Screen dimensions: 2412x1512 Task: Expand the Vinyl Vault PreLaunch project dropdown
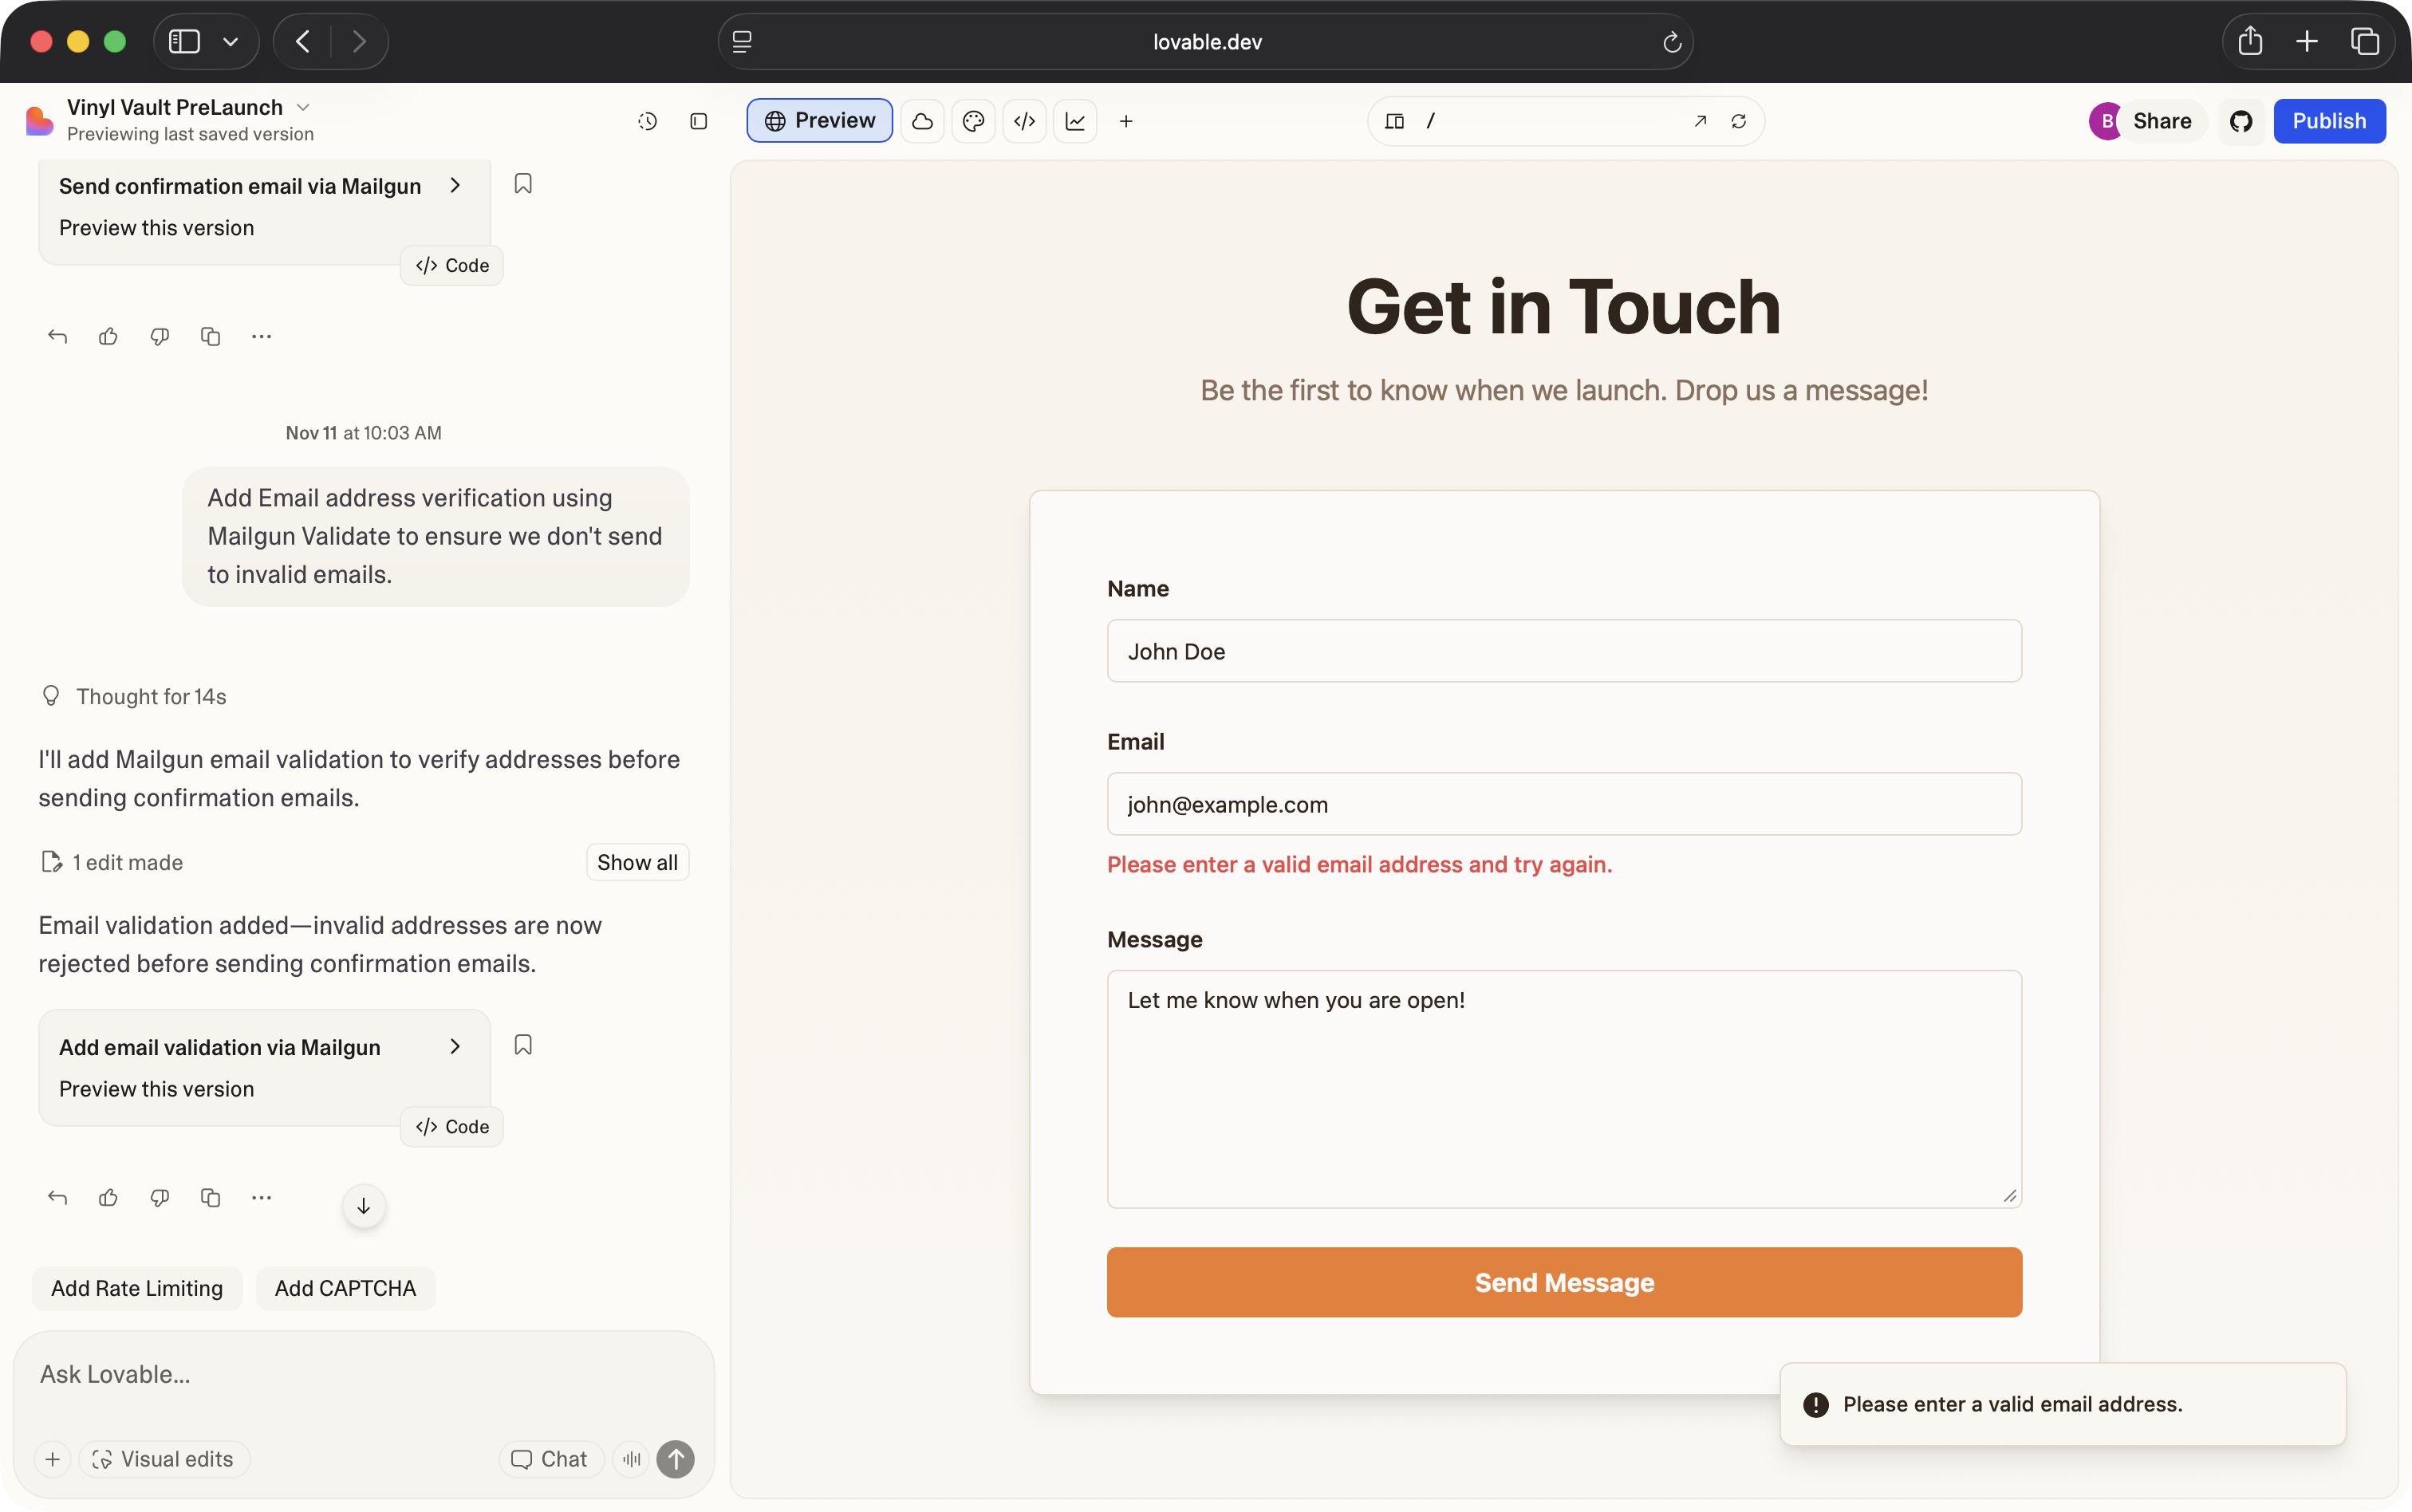(304, 107)
